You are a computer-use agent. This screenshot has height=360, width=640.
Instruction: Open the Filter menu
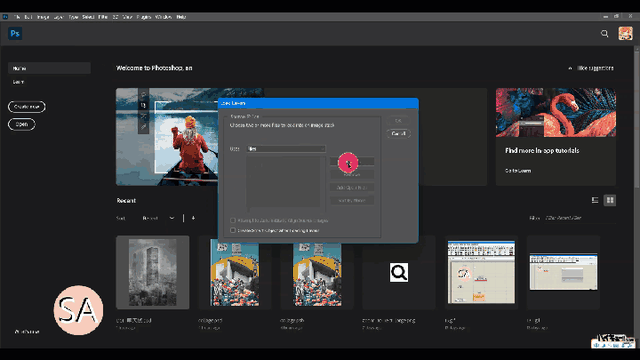click(x=103, y=17)
